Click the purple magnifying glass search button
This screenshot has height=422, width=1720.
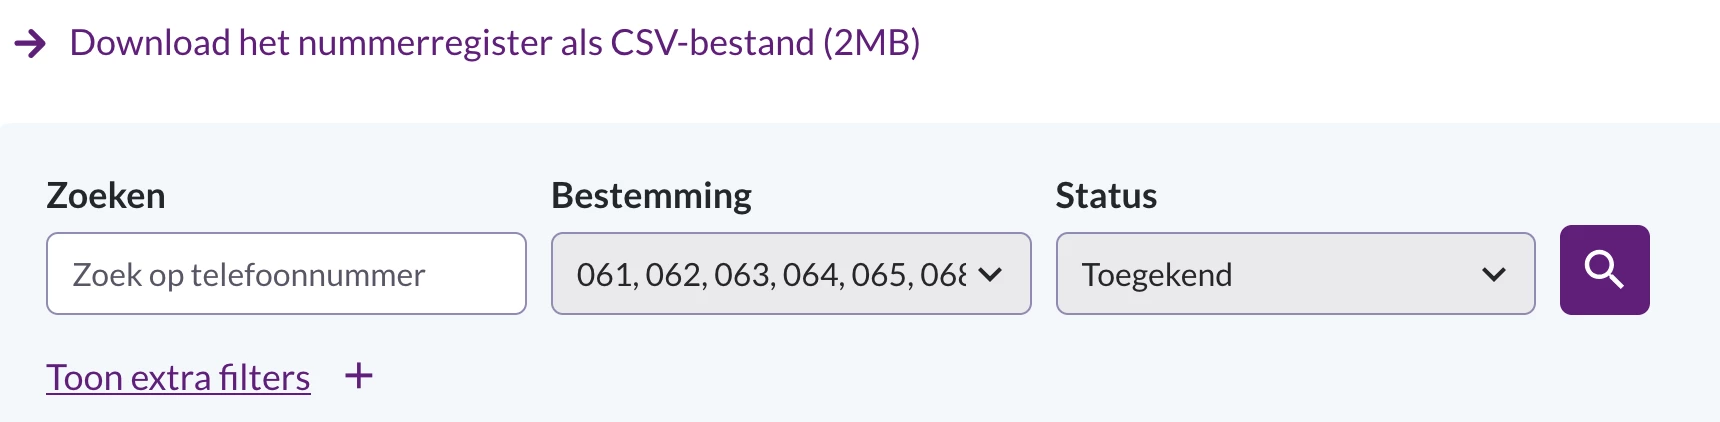click(1604, 270)
